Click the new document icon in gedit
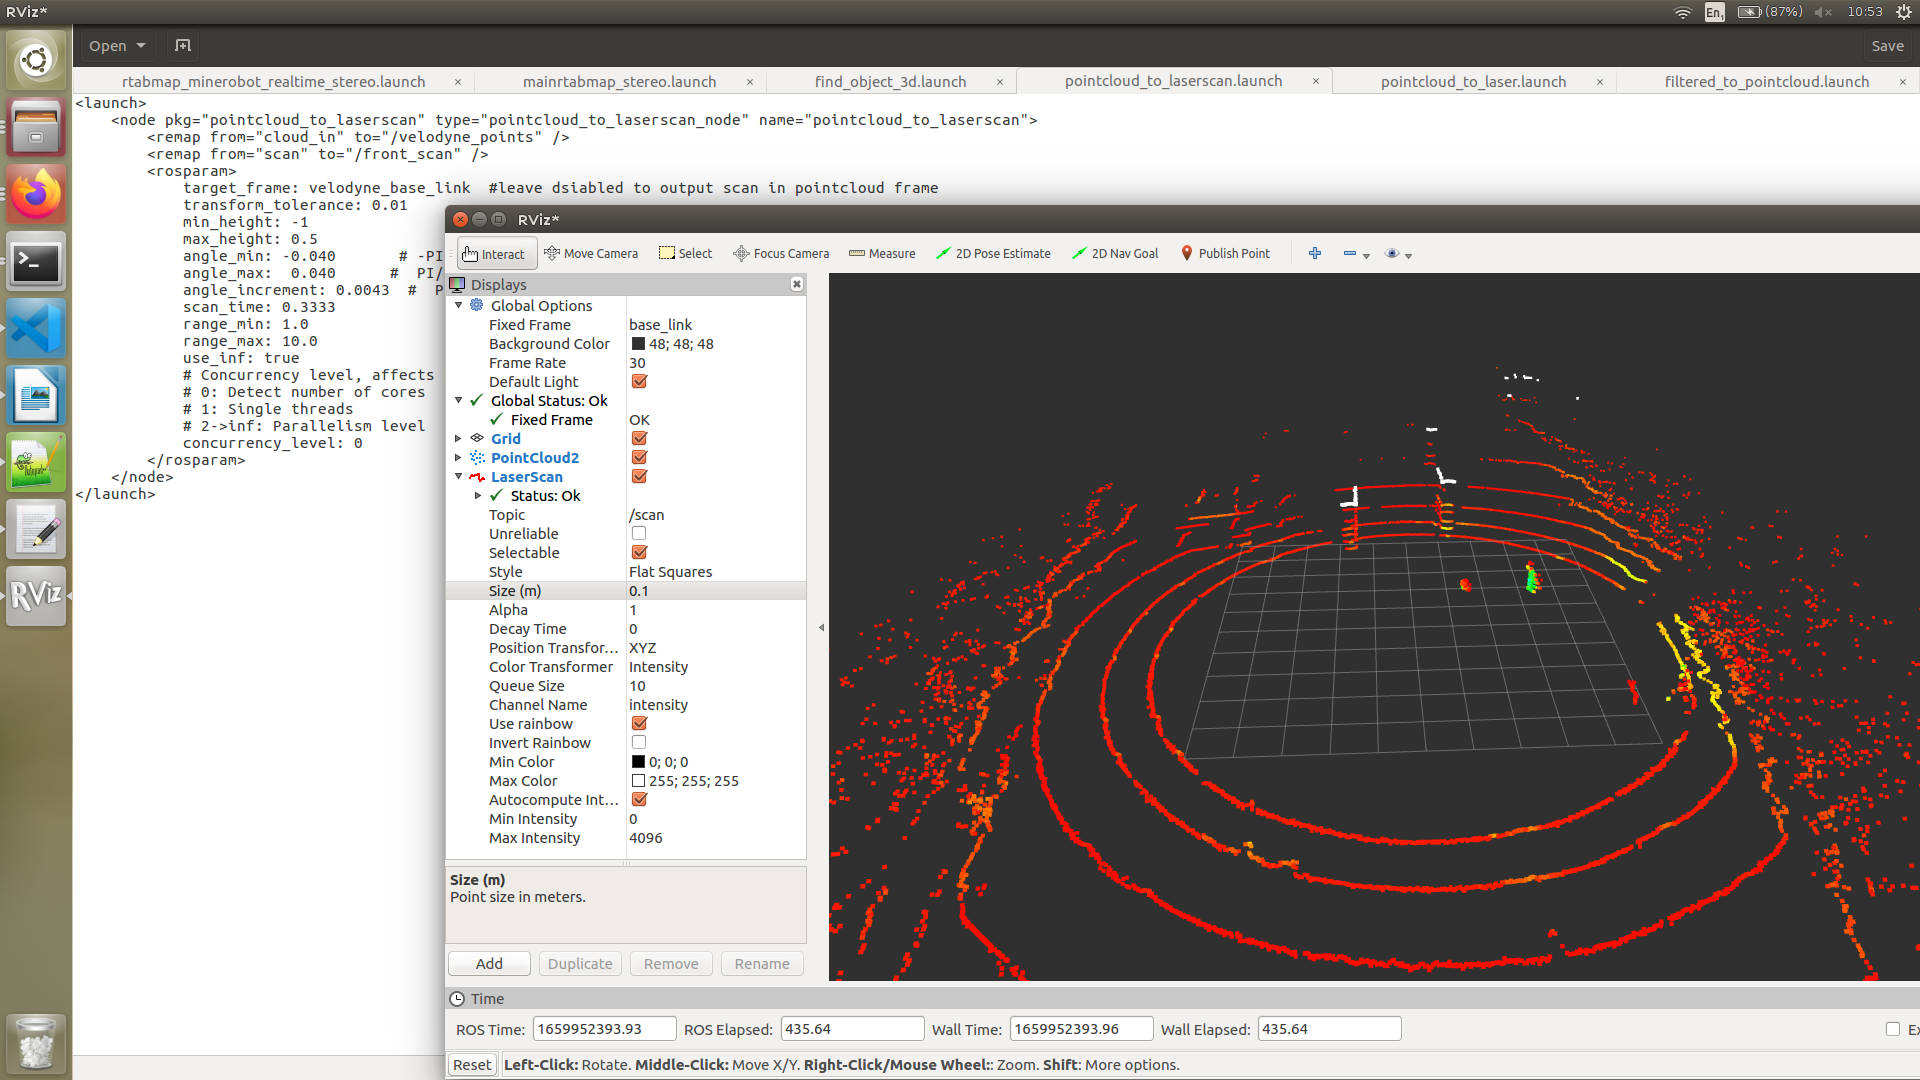The width and height of the screenshot is (1920, 1080). click(182, 45)
